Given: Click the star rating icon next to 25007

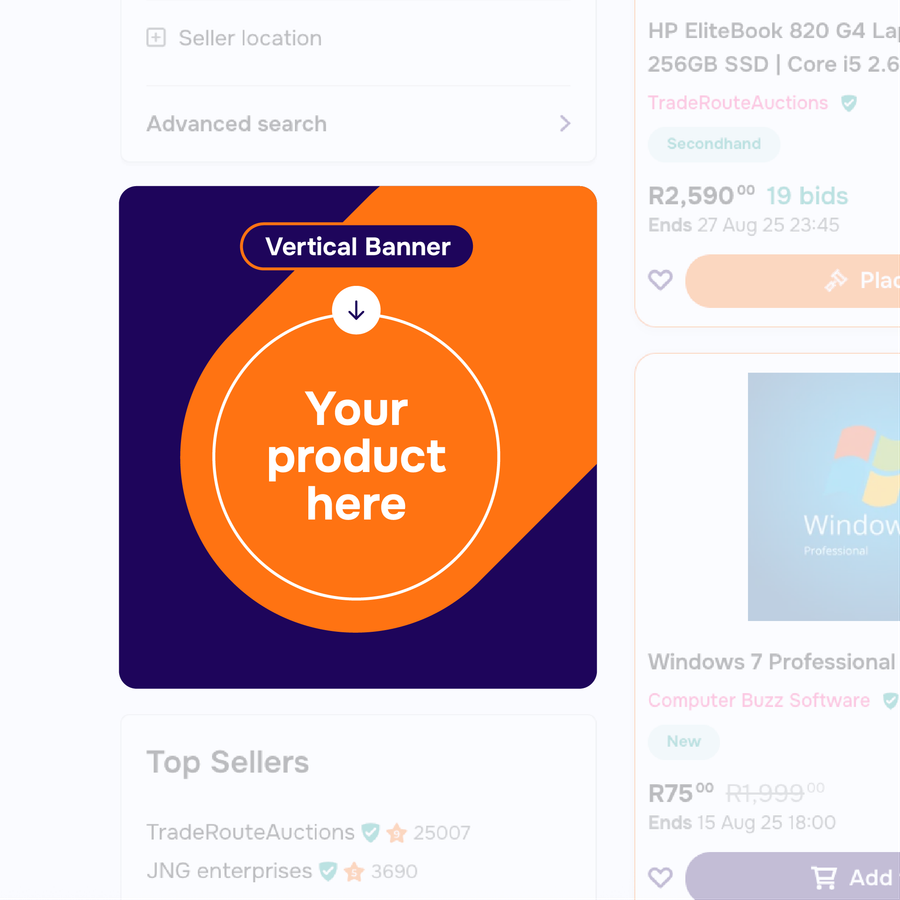Looking at the screenshot, I should (x=397, y=833).
